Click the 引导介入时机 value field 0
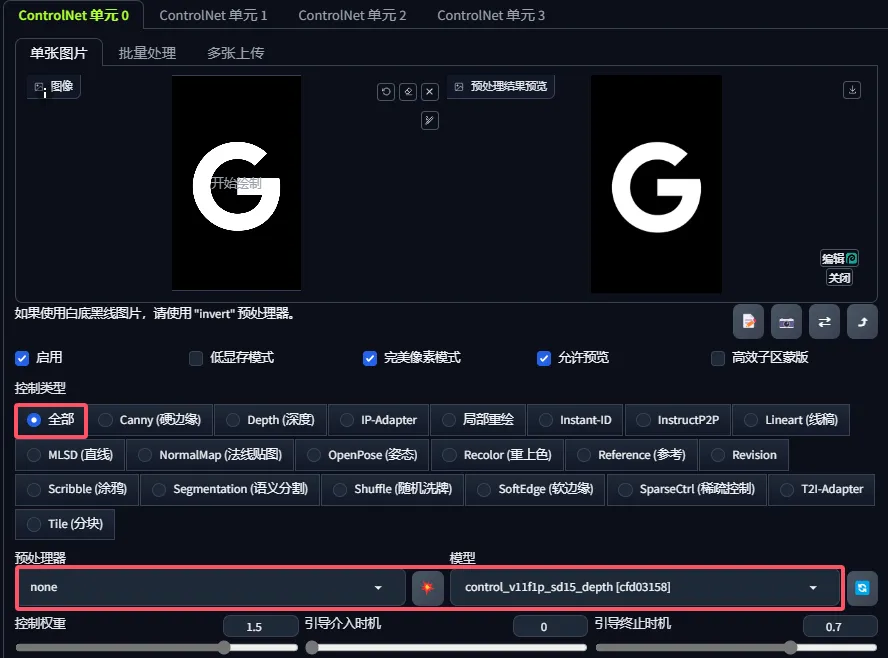The height and width of the screenshot is (658, 888). 550,627
